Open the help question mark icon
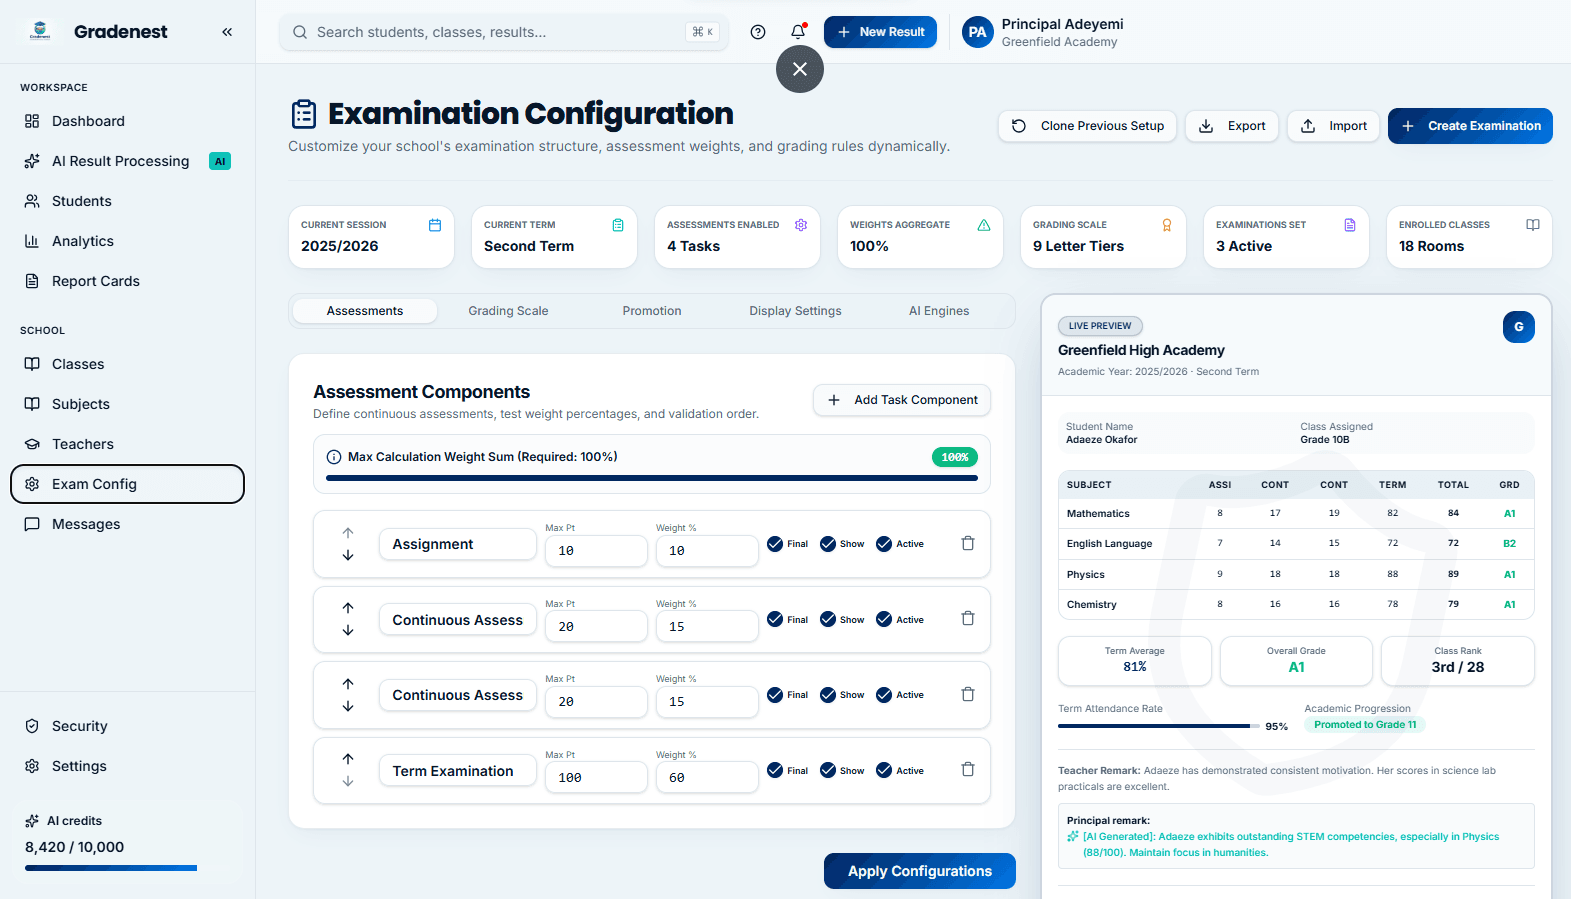The image size is (1571, 899). (x=758, y=32)
